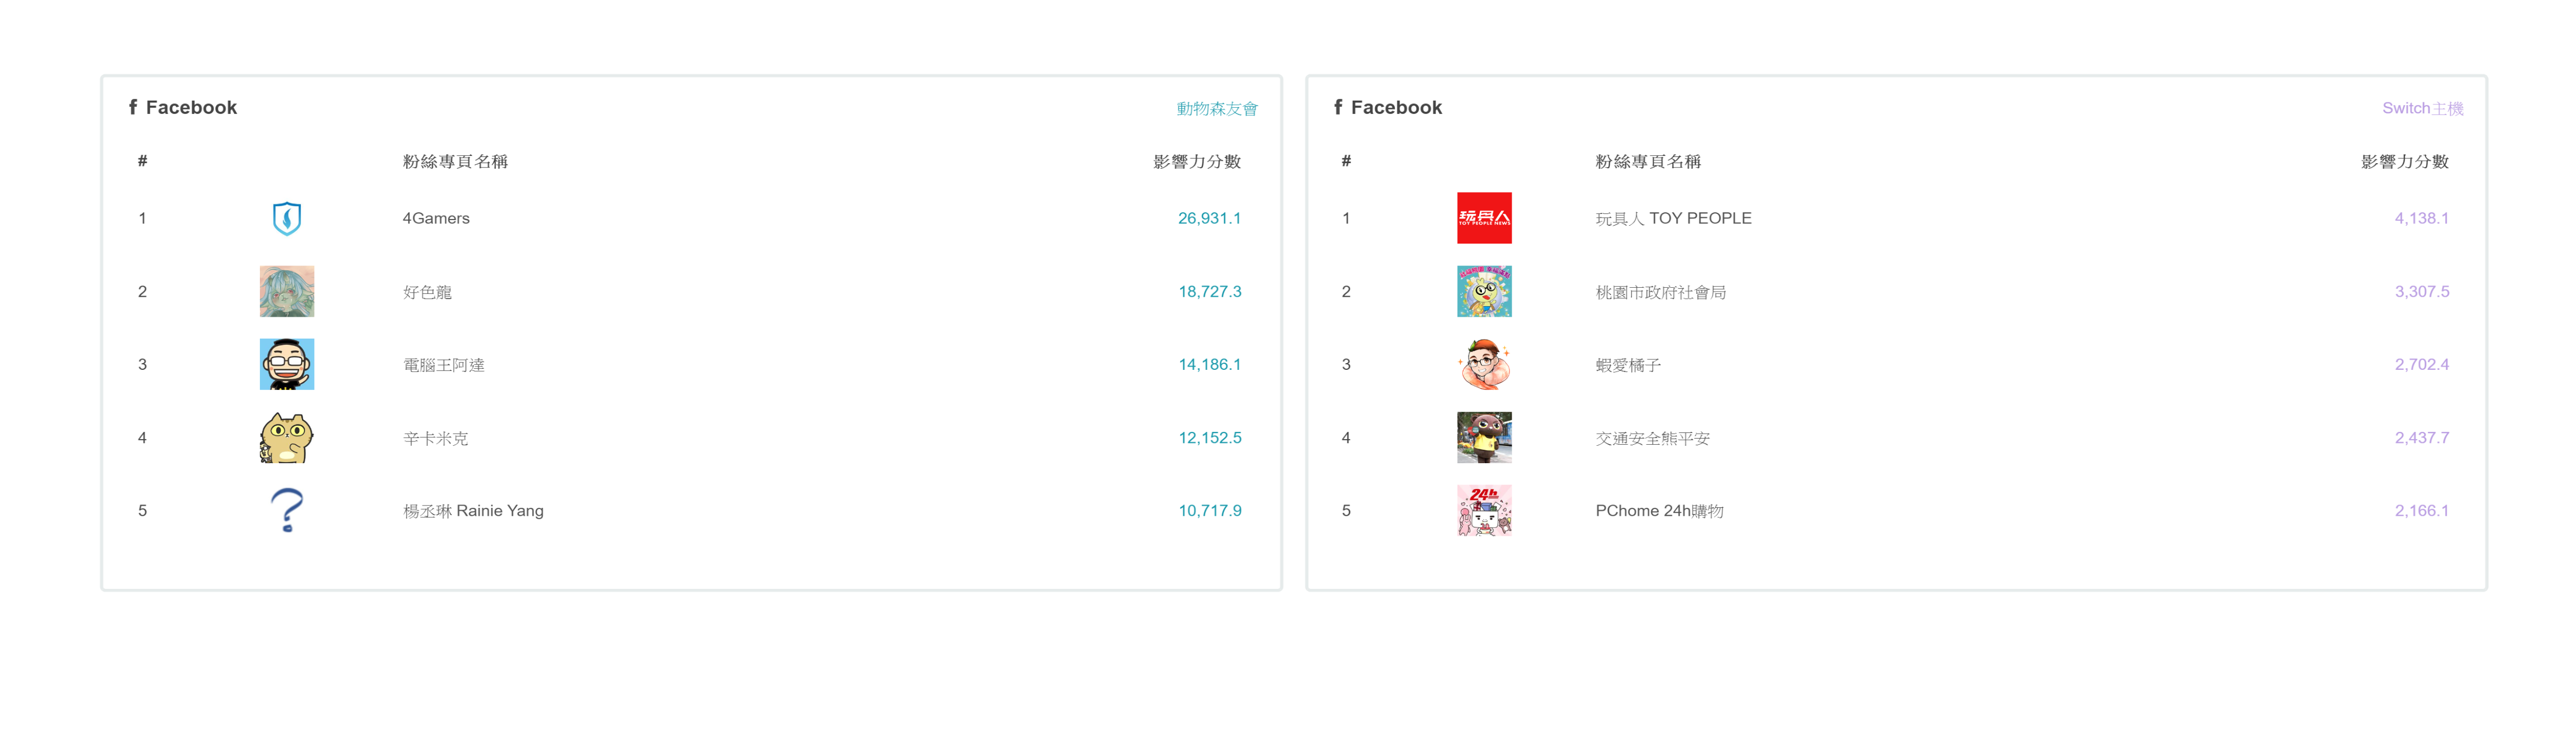Click the PChome 24h購物 page name
Image resolution: width=2576 pixels, height=752 pixels.
click(1659, 511)
